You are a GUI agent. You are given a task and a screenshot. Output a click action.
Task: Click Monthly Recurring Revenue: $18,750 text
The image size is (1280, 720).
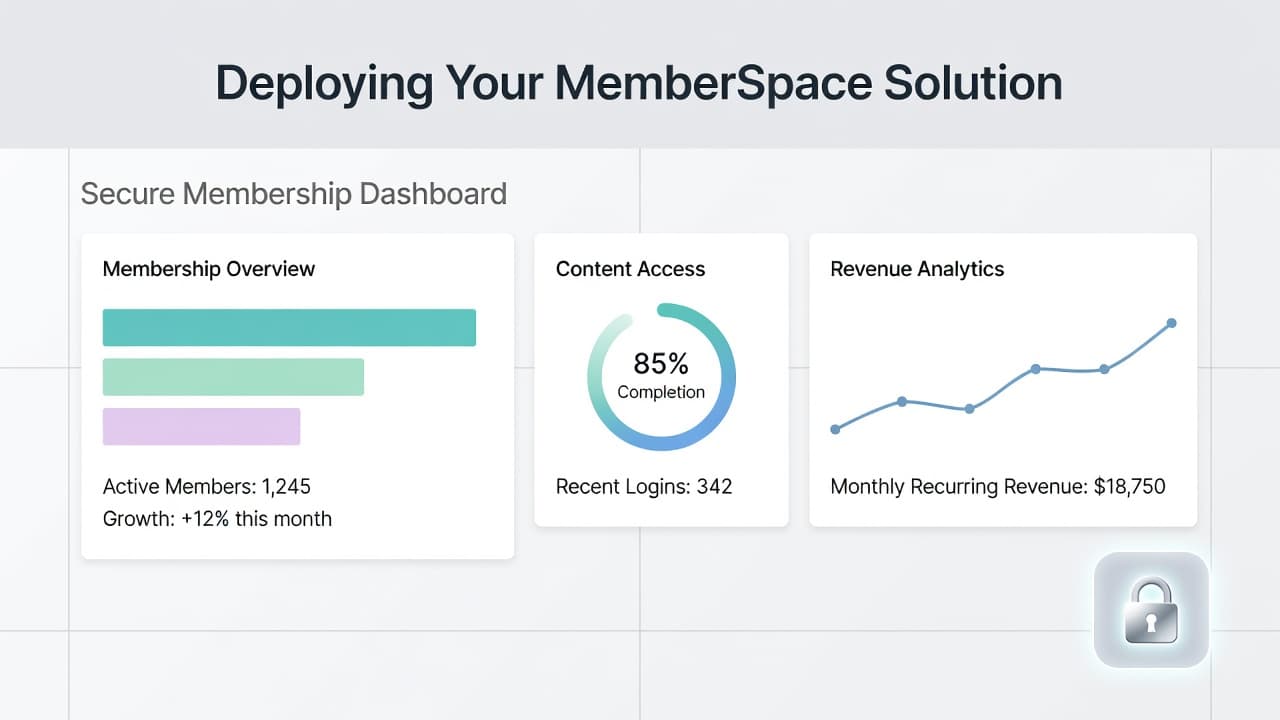998,487
